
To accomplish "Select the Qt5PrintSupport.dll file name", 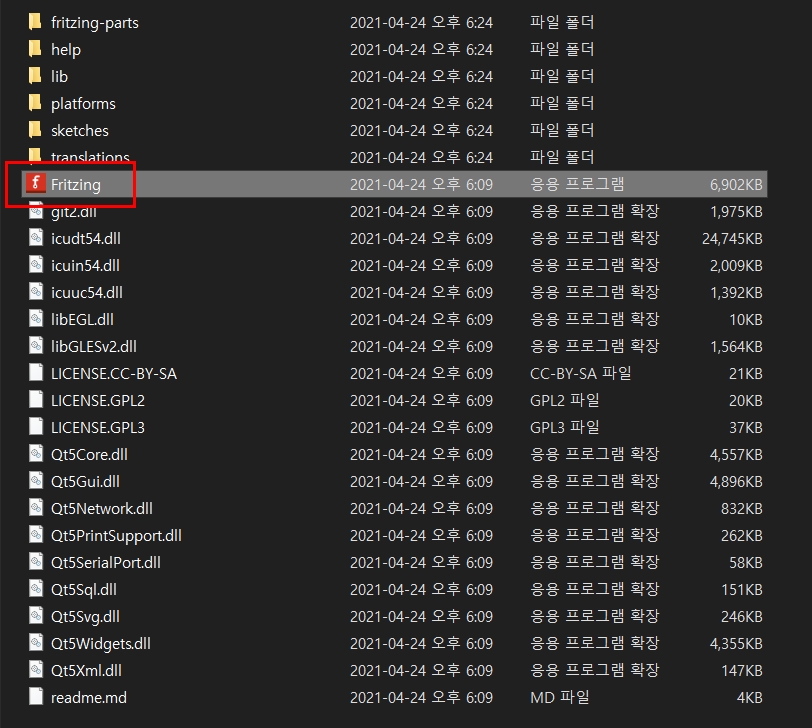I will 117,535.
